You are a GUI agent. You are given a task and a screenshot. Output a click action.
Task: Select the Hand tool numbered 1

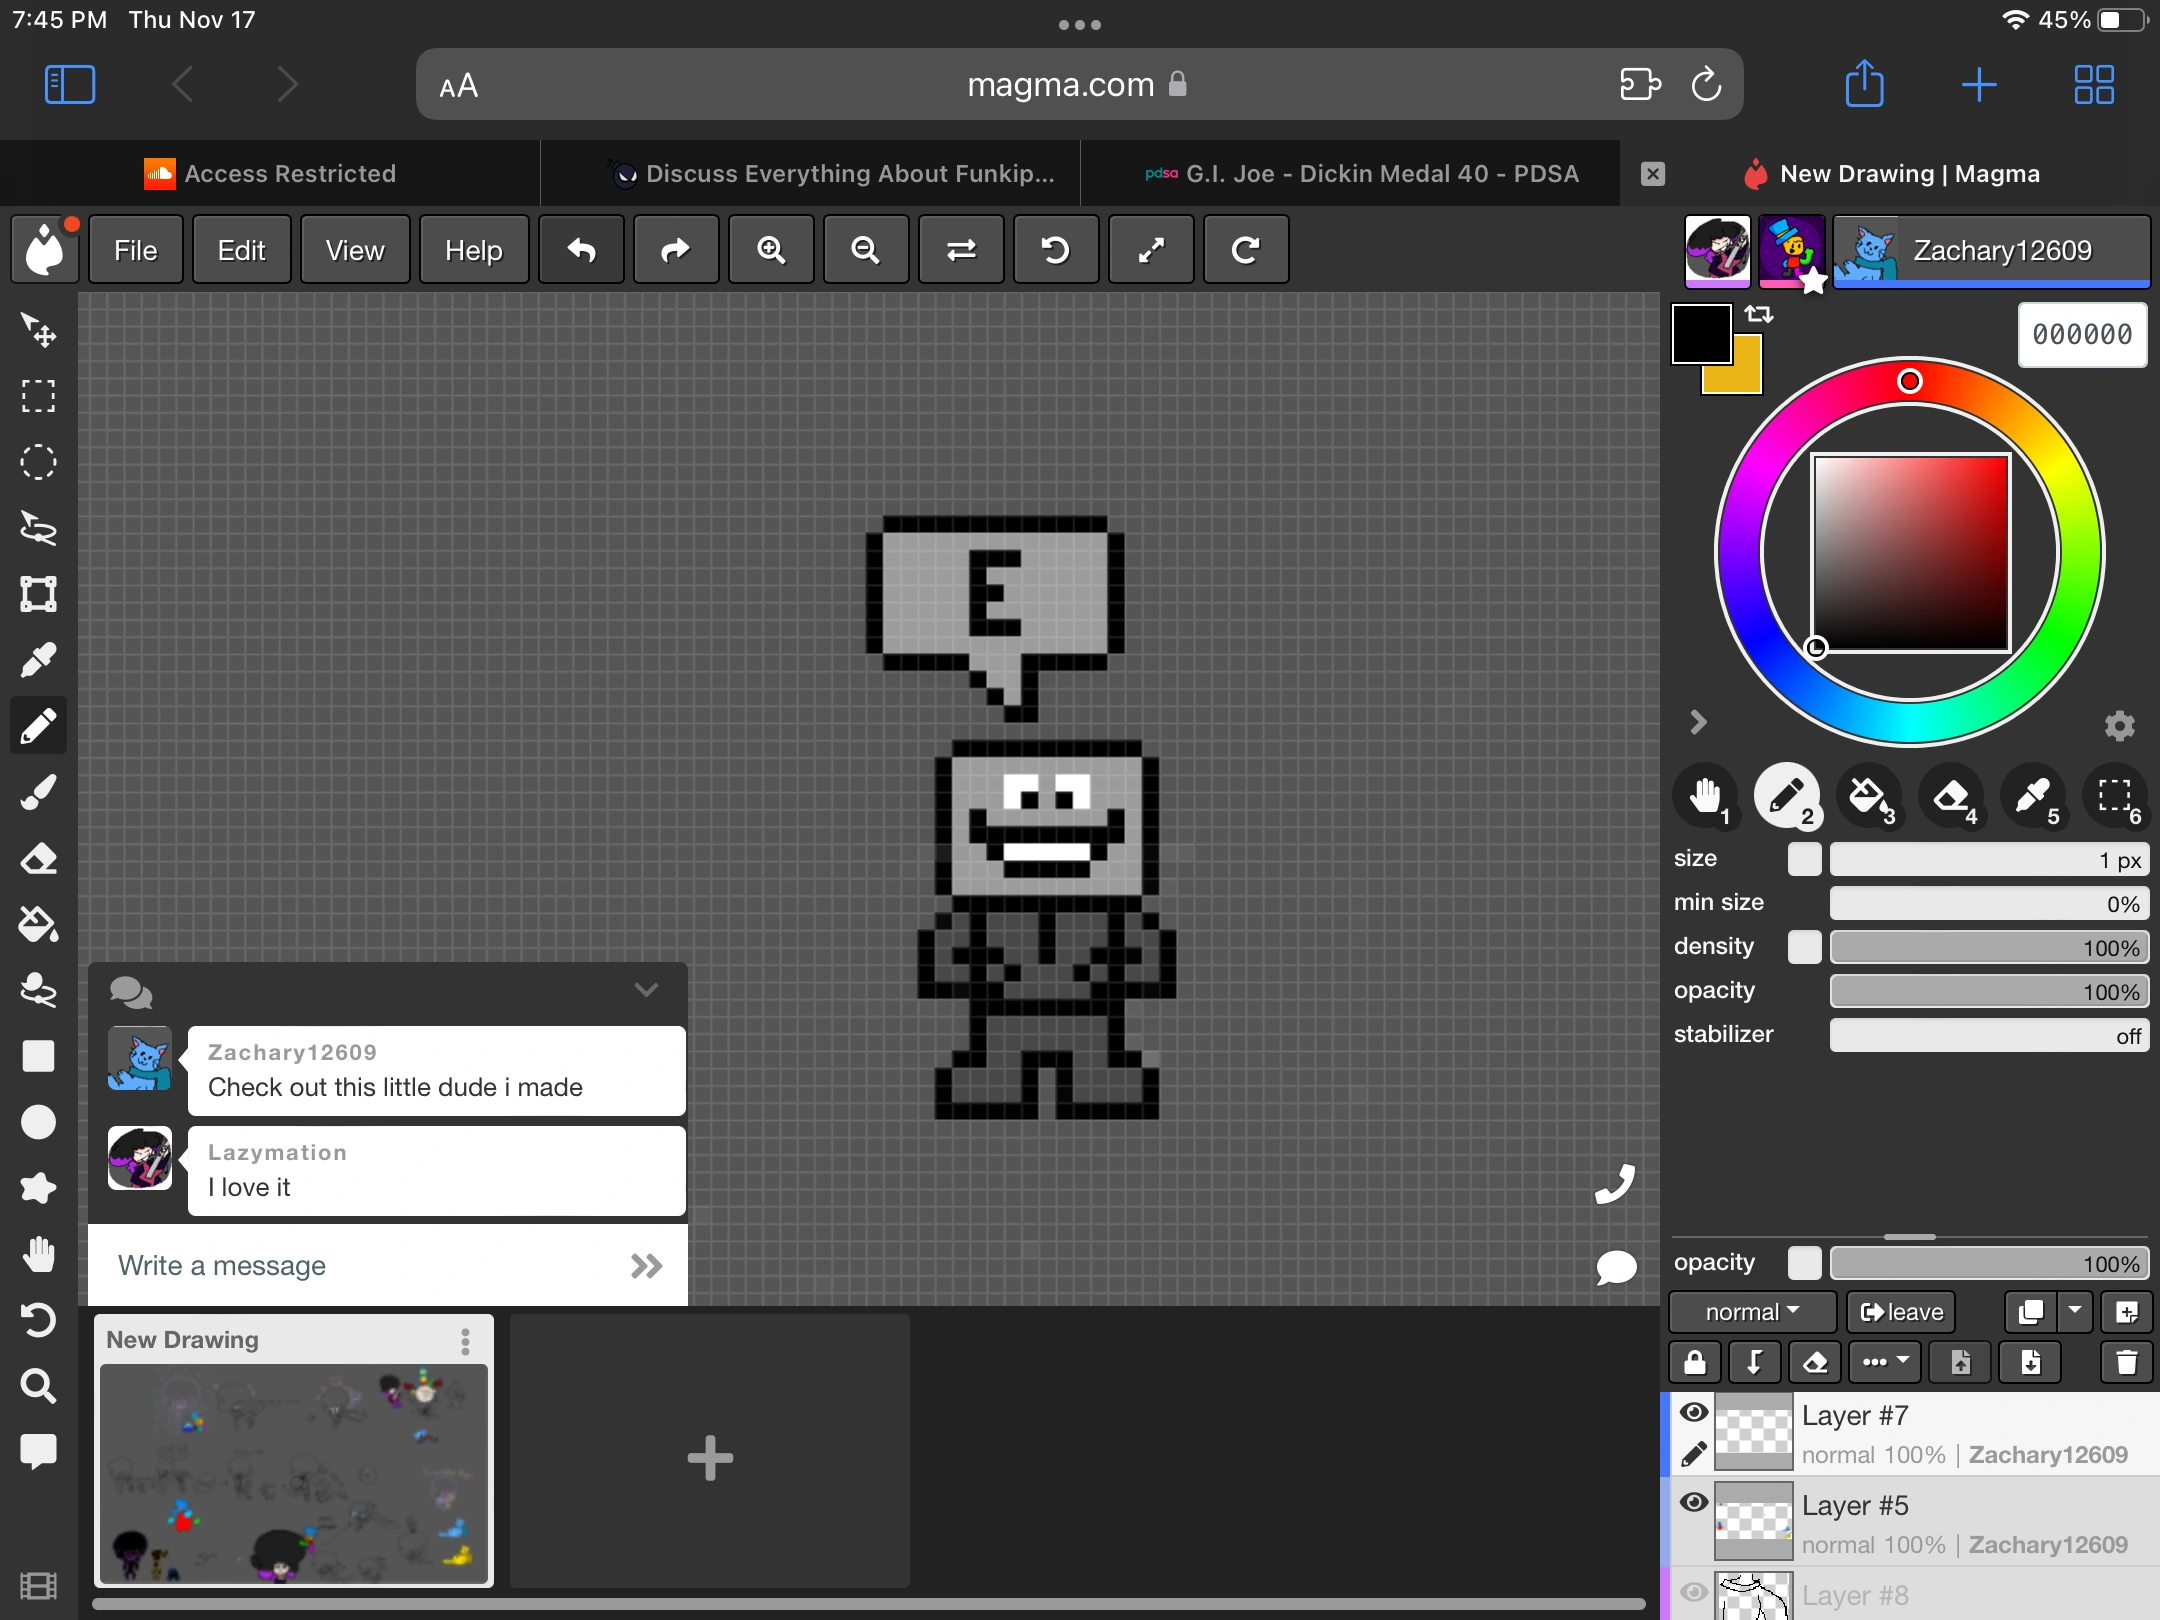[x=1707, y=798]
